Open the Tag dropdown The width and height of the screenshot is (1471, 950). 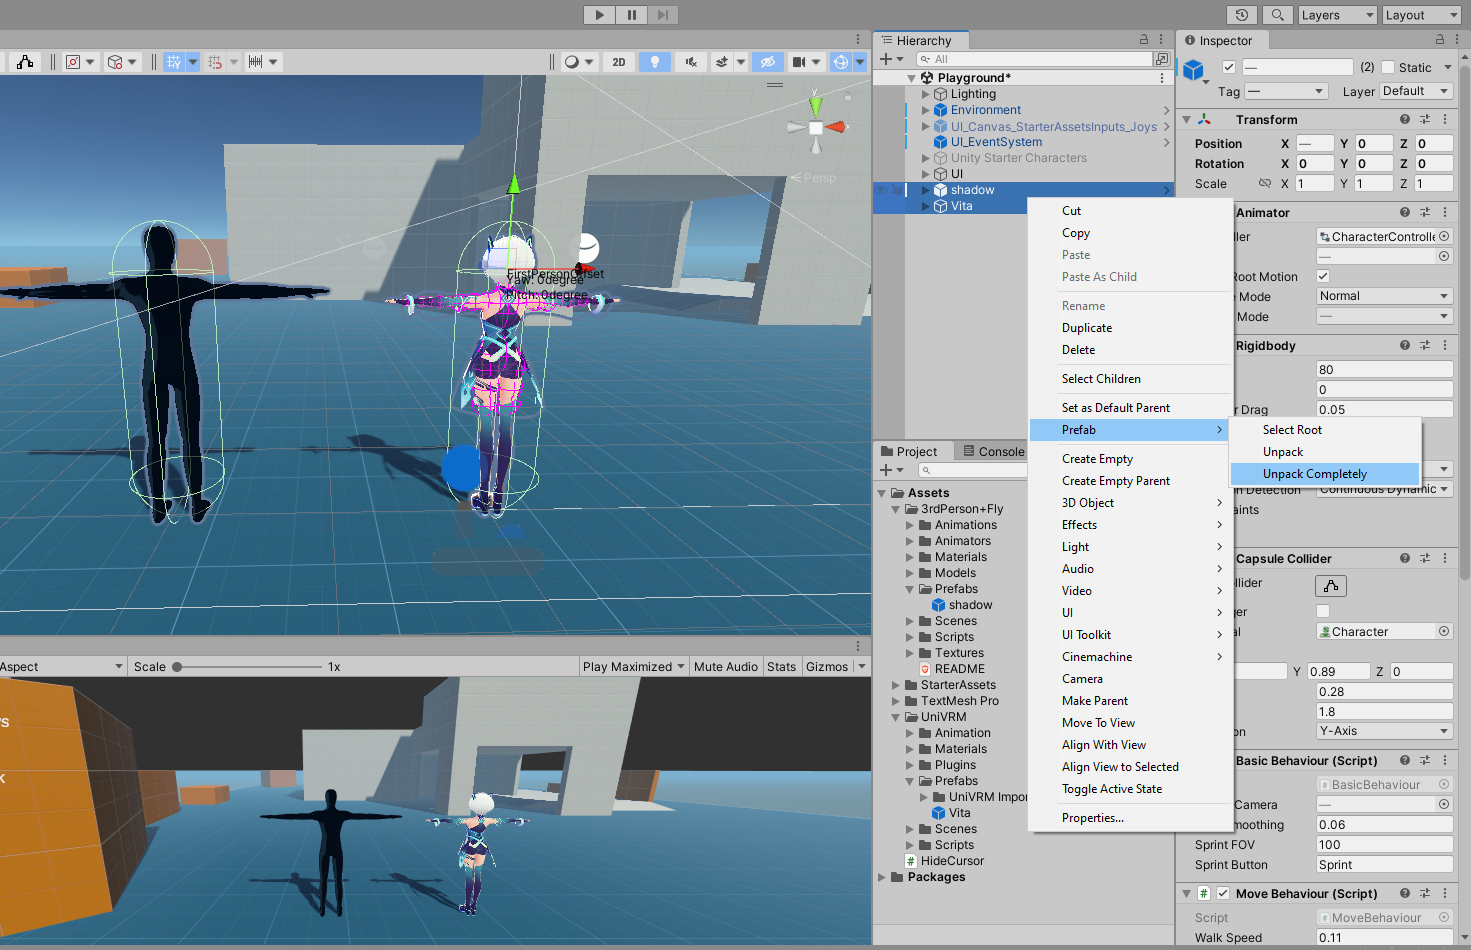coord(1285,91)
